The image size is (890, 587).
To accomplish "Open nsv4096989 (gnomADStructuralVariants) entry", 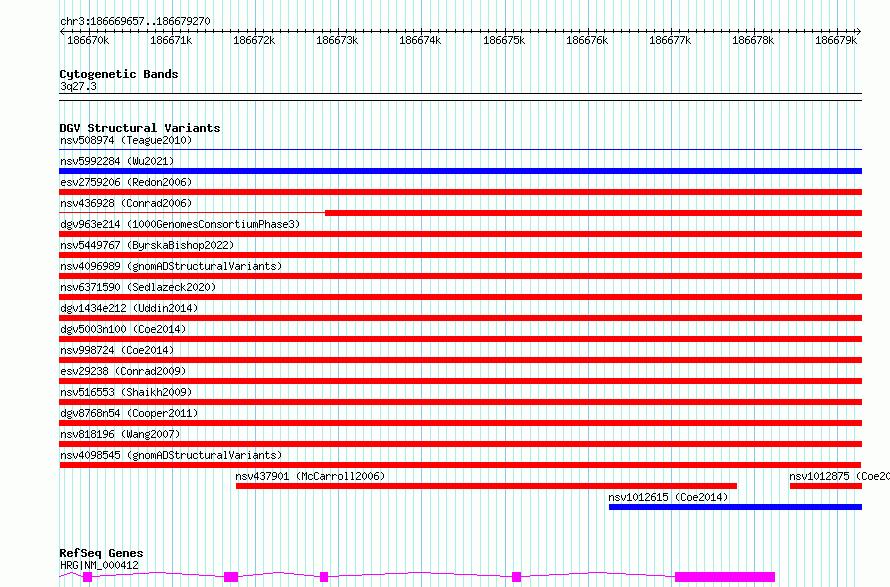I will [171, 266].
